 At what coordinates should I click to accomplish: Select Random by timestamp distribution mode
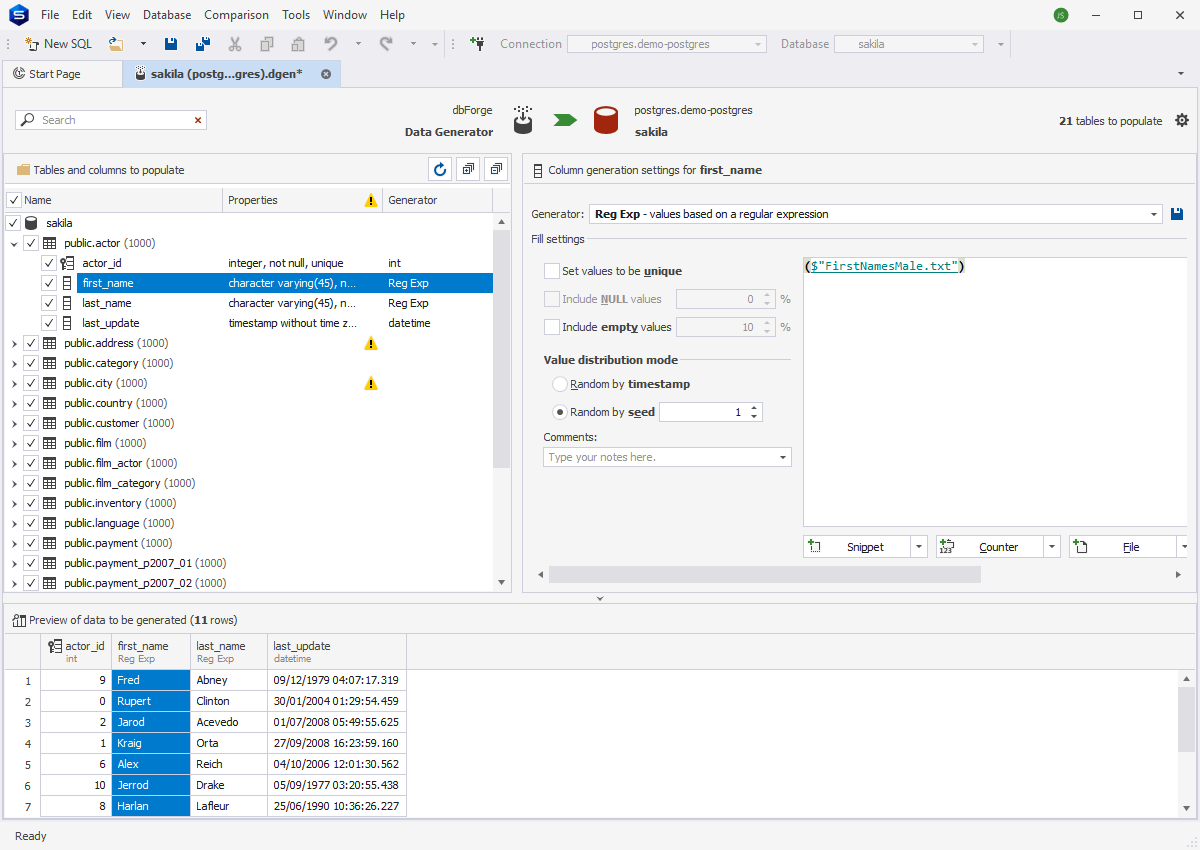560,384
